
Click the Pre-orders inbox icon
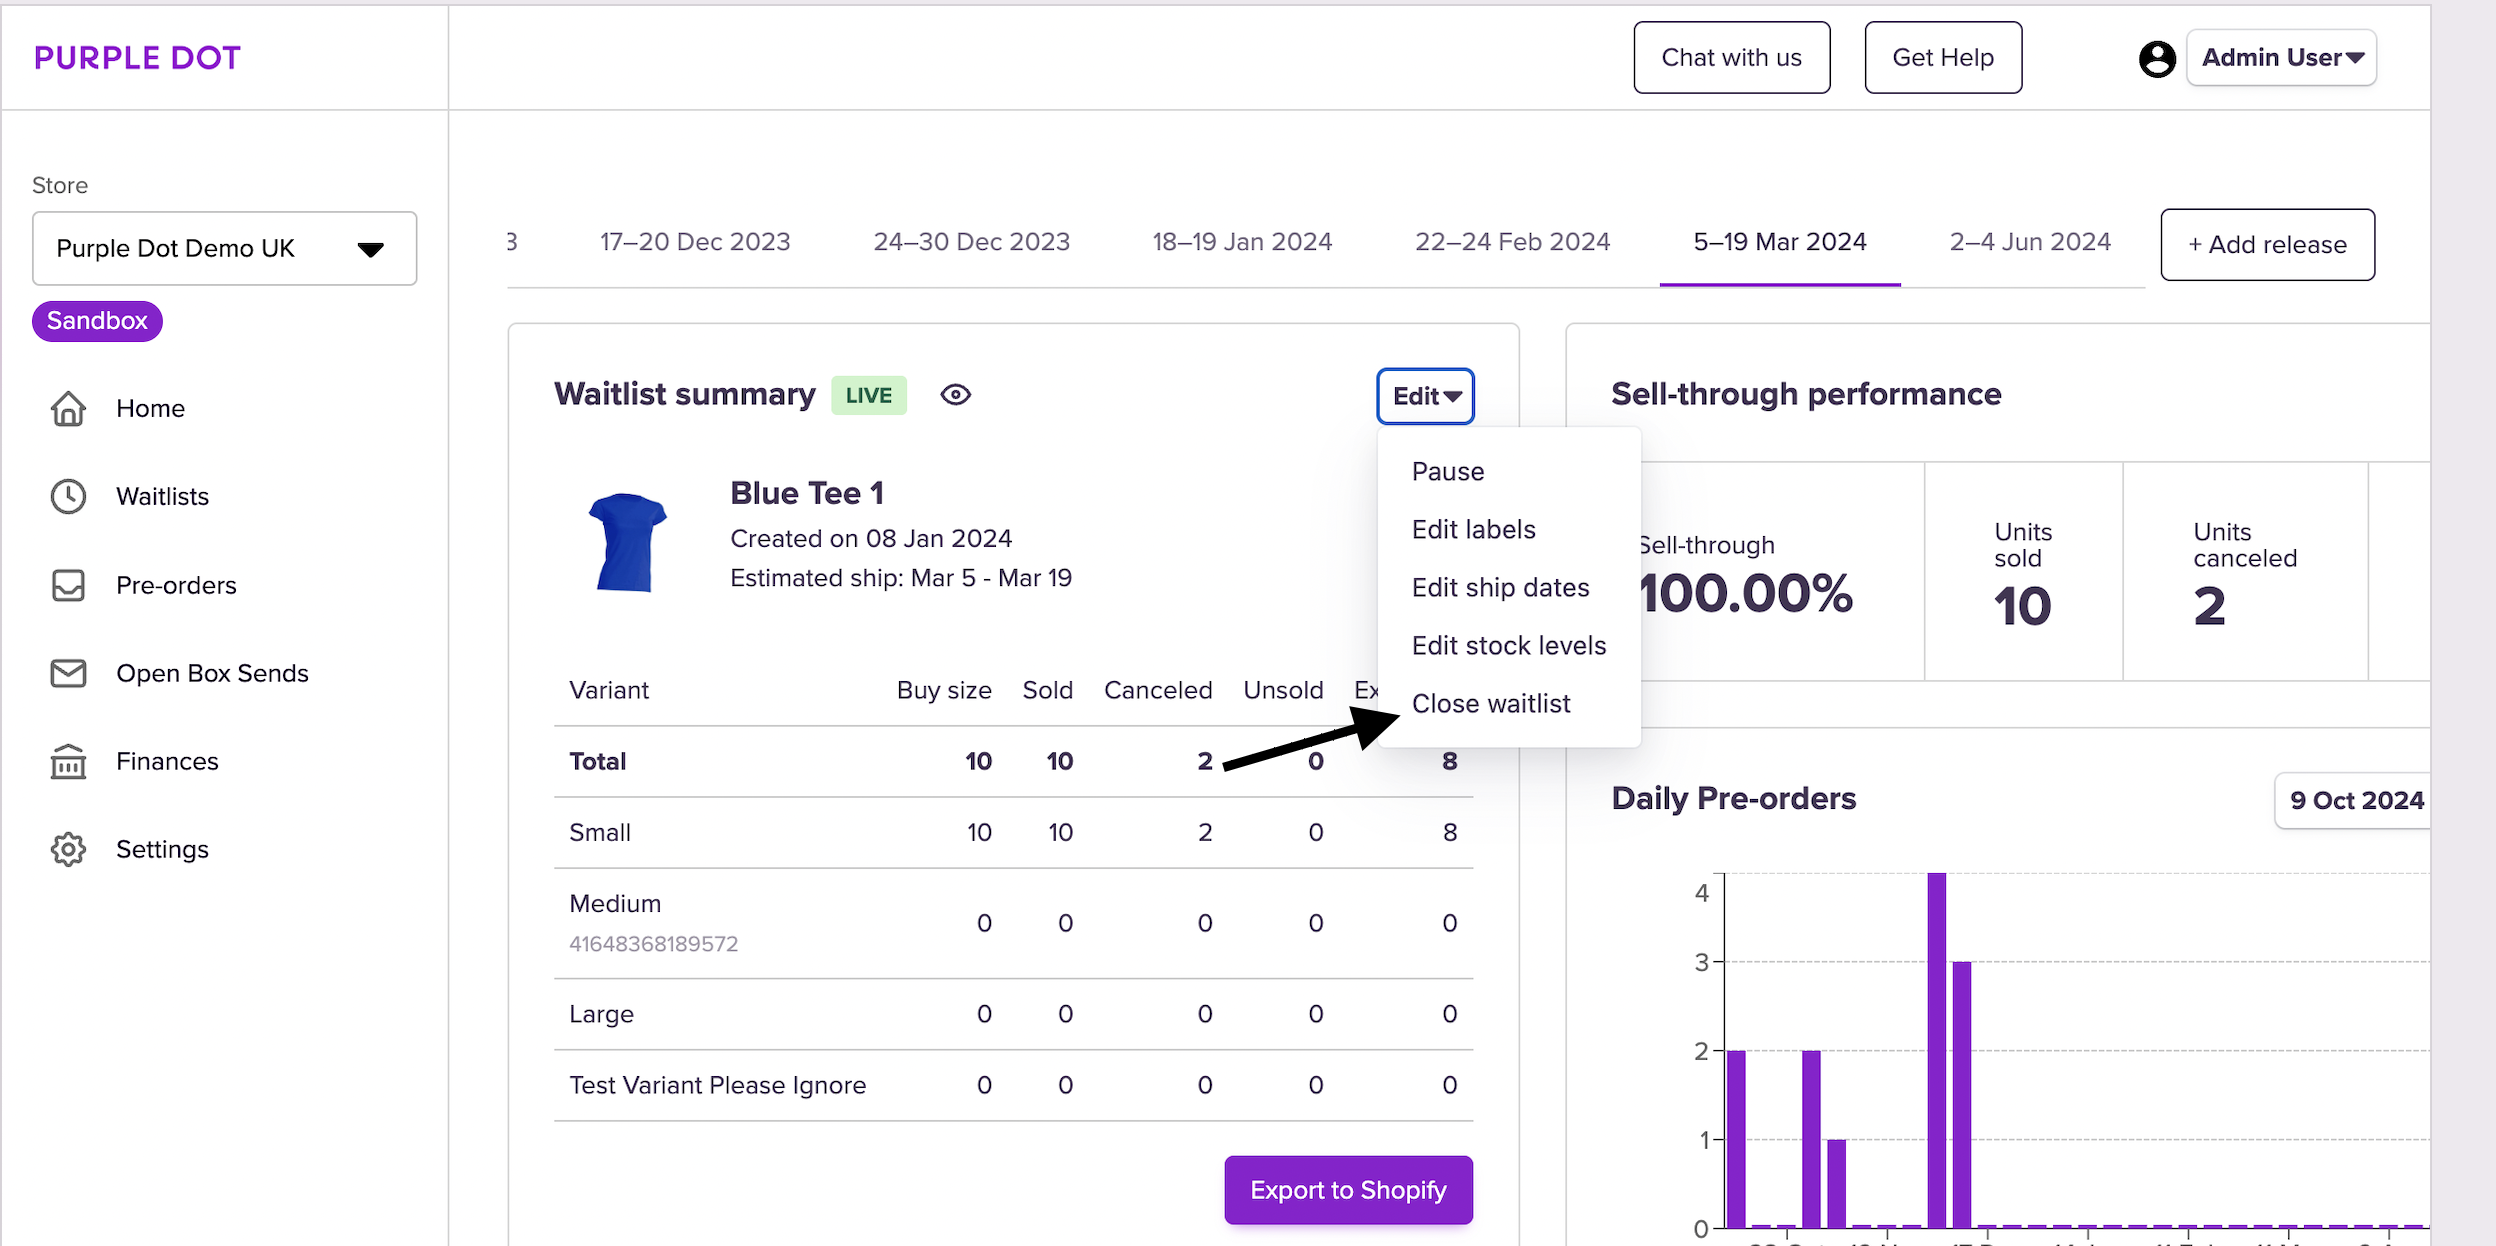pos(68,585)
